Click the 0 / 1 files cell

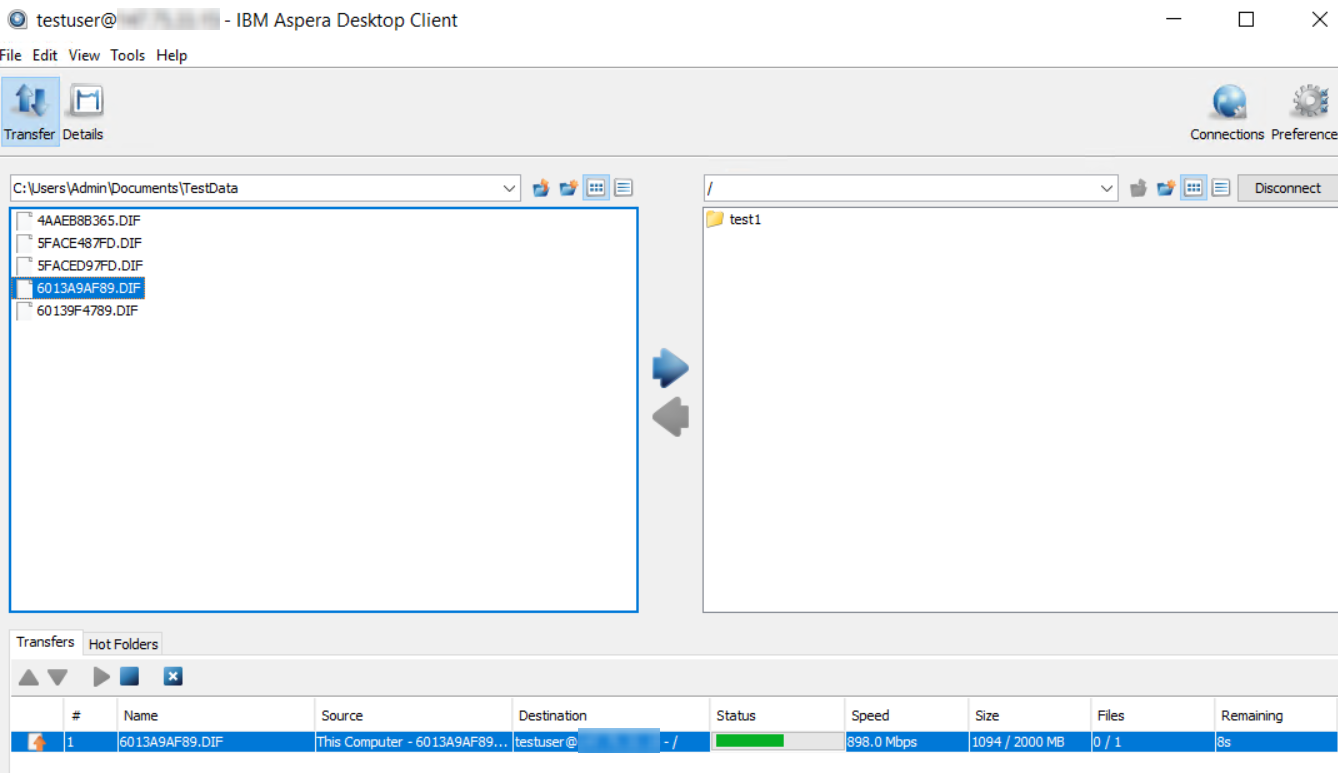(1153, 742)
